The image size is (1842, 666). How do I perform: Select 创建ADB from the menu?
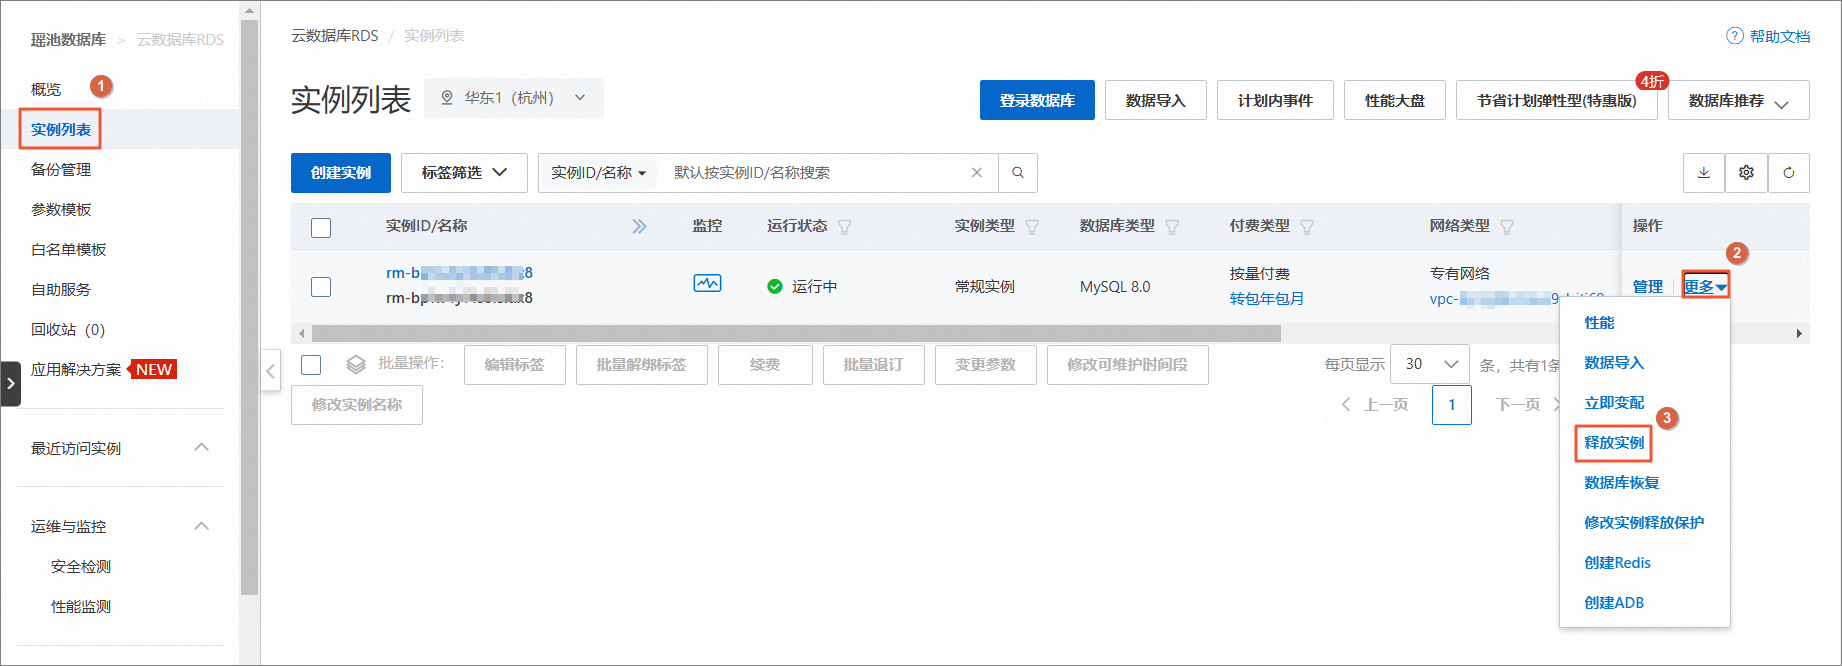(1614, 603)
